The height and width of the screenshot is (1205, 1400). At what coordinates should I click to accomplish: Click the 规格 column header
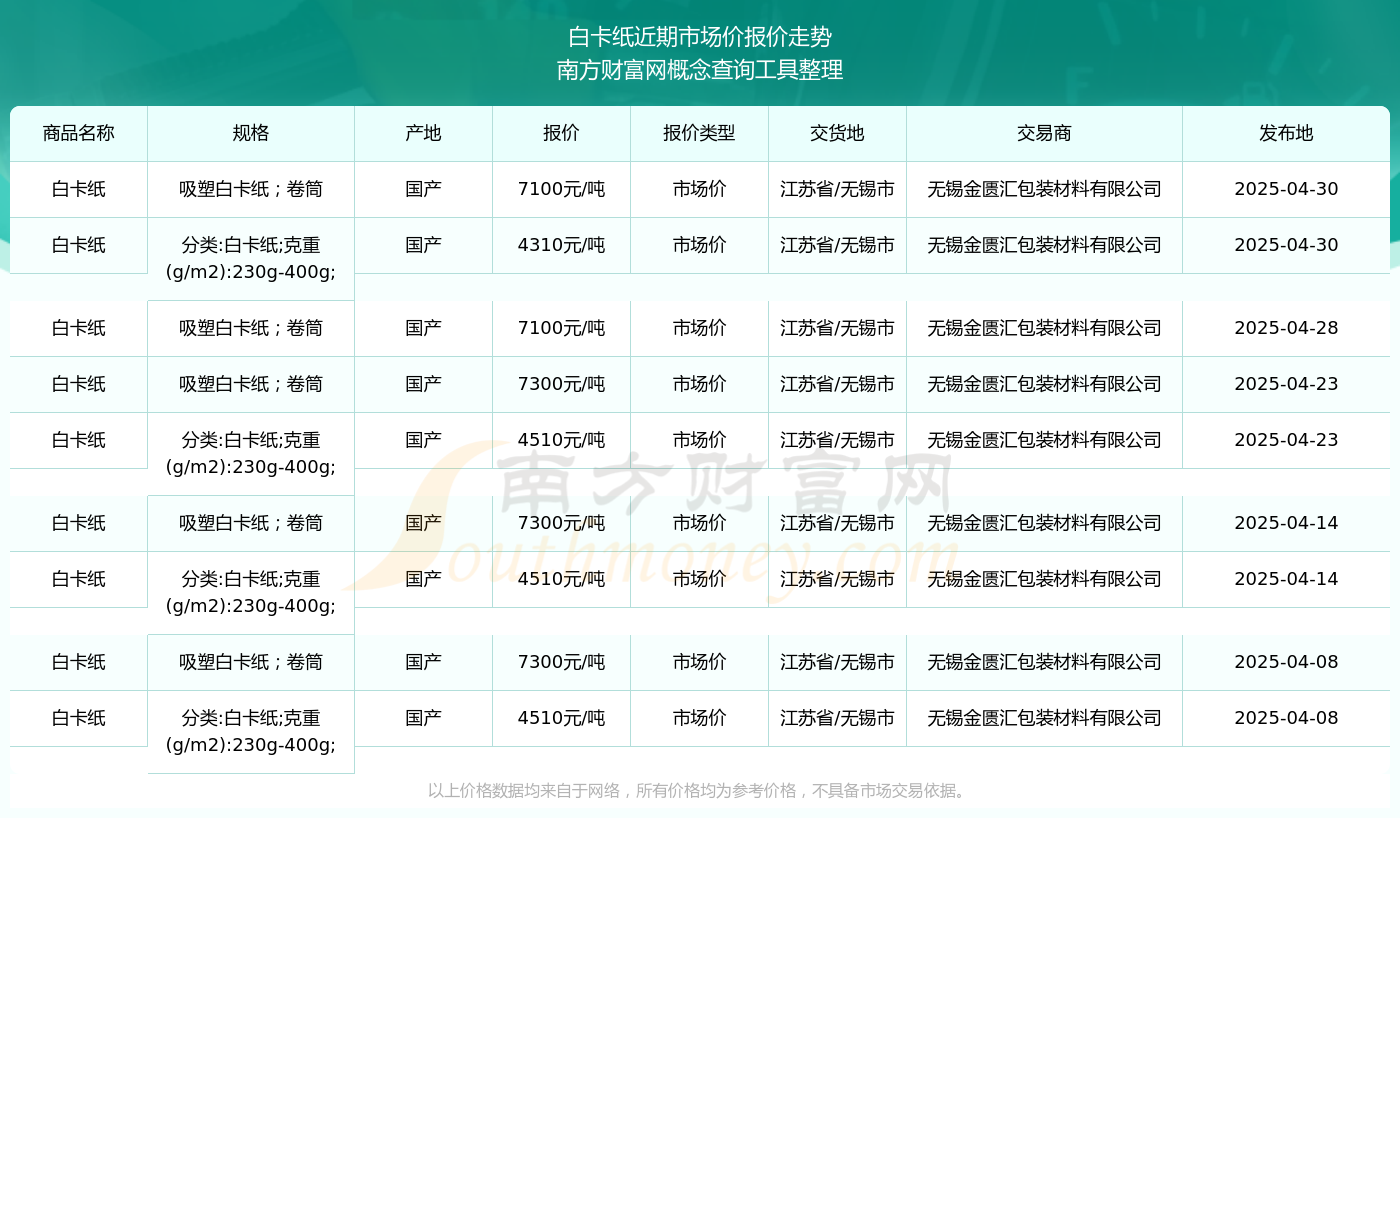click(x=251, y=133)
